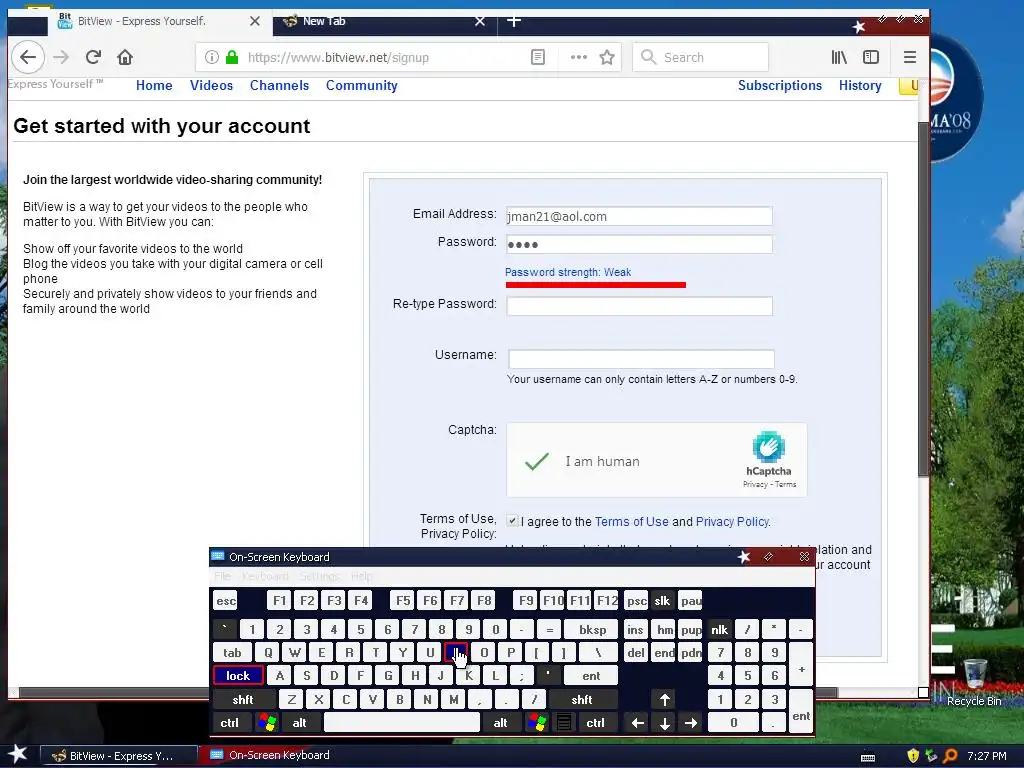The image size is (1024, 768).
Task: Click the hCaptcha logo
Action: pos(769,447)
